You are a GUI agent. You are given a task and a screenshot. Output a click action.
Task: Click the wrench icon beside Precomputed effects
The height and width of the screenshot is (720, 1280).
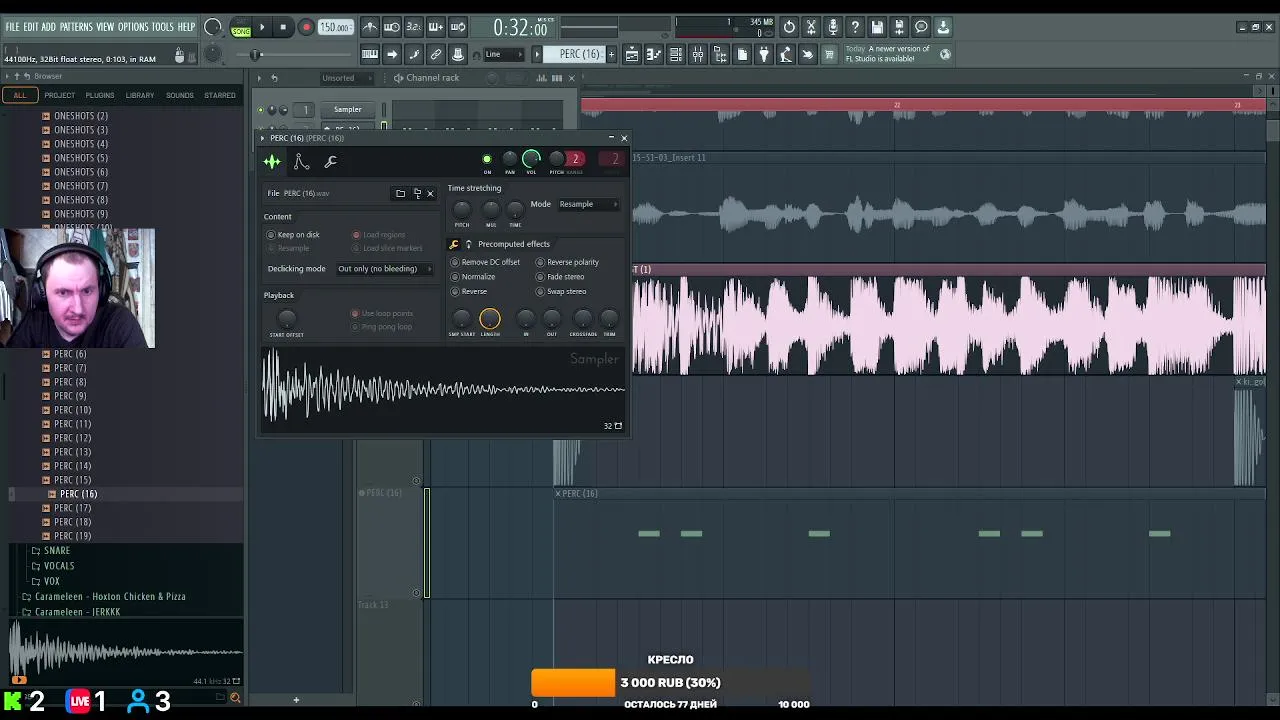454,244
